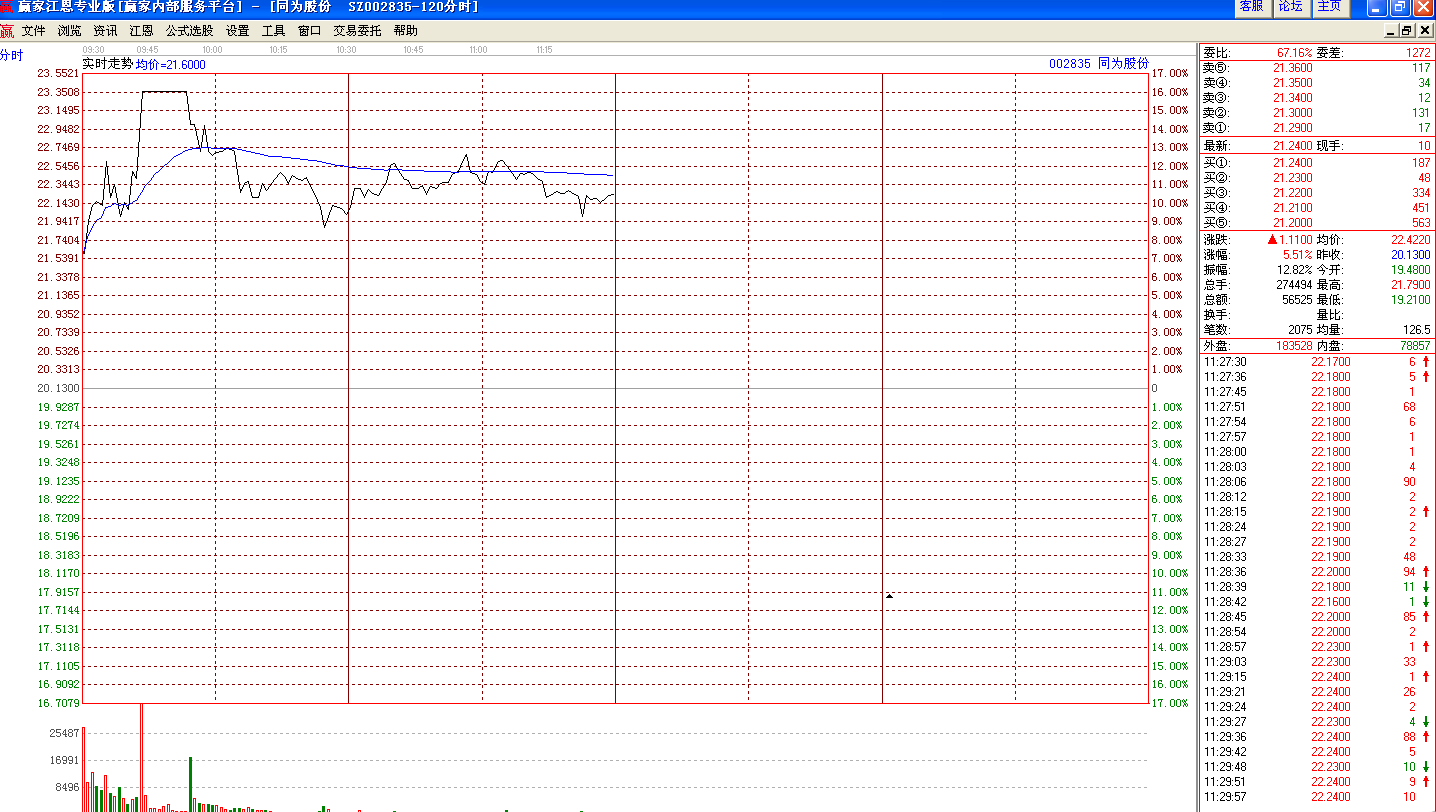Viewport: 1436px width, 812px height.
Task: Click the 均价=21.6000 average price label
Action: point(171,64)
